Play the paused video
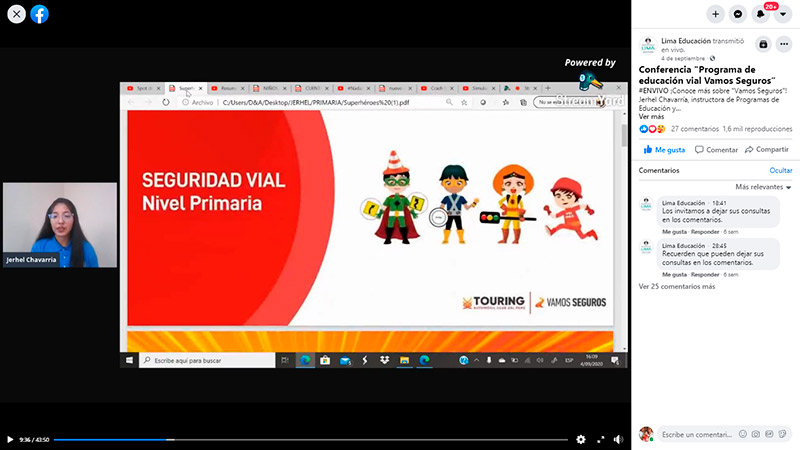Screen dimensions: 800x450 pos(10,439)
